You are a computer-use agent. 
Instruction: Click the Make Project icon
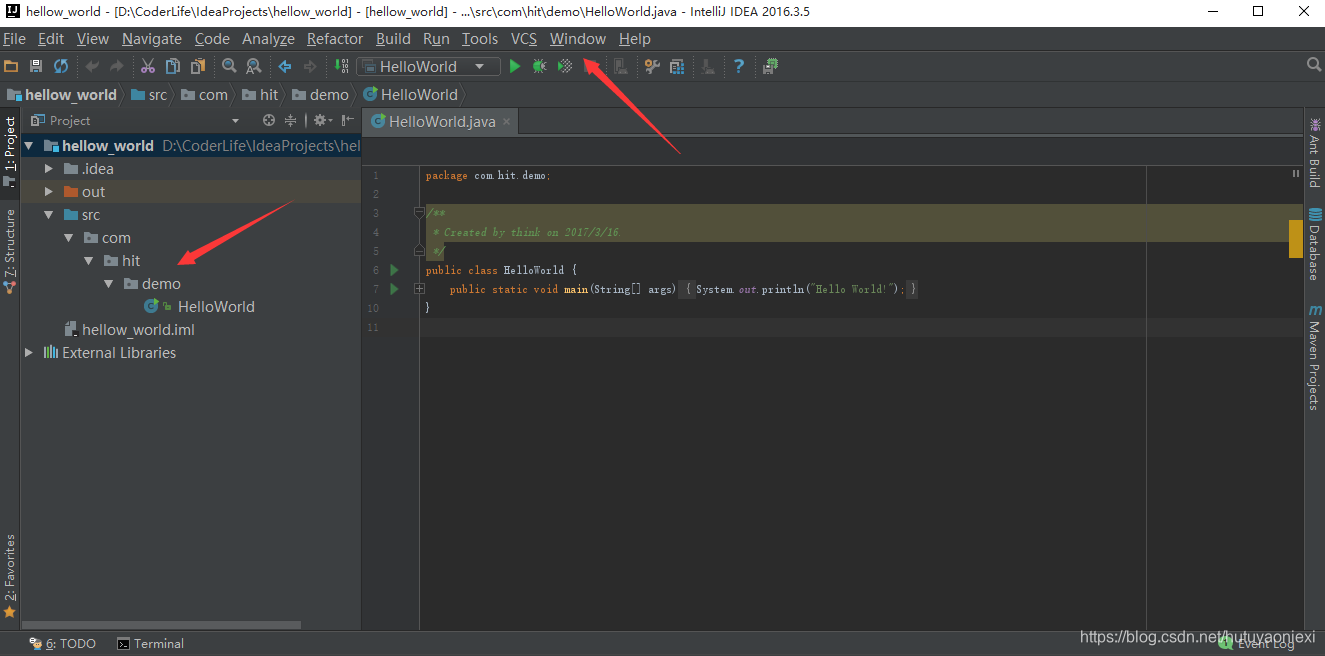point(341,66)
